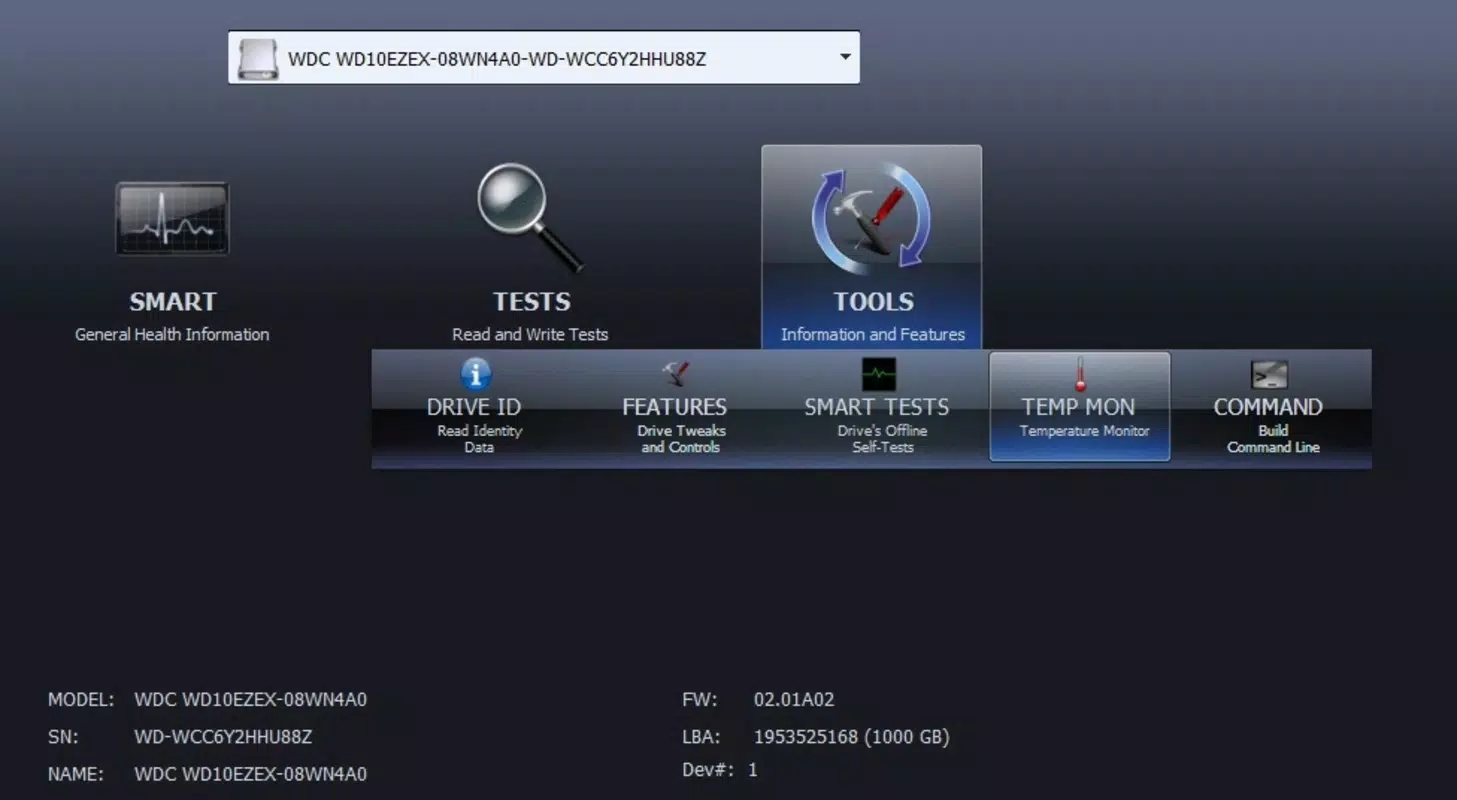Select the NAME value WDC WD10EZEX-08WN4A0

[x=250, y=774]
